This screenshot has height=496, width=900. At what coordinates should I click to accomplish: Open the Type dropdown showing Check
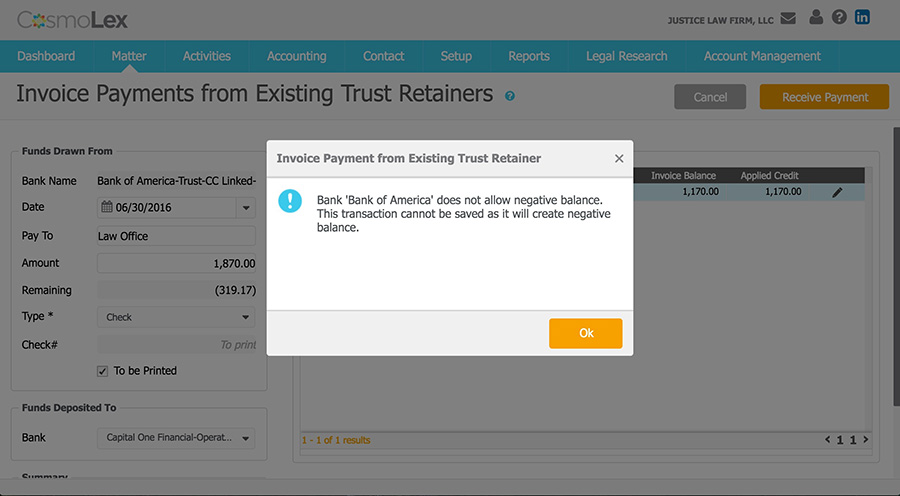176,317
